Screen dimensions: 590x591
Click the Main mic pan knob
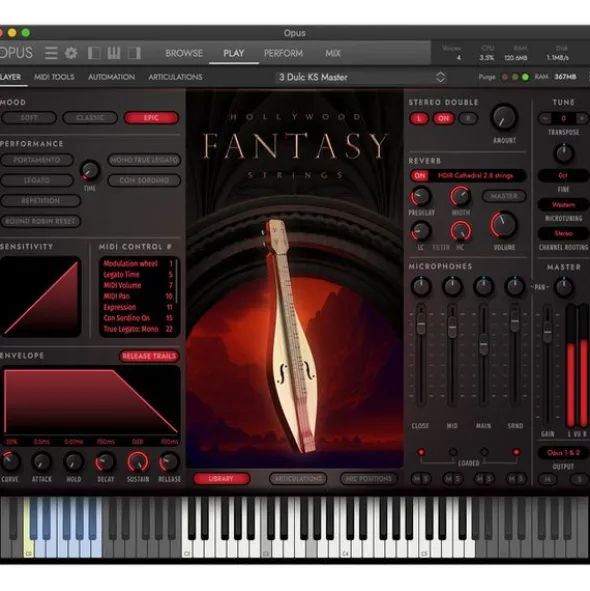[x=483, y=286]
